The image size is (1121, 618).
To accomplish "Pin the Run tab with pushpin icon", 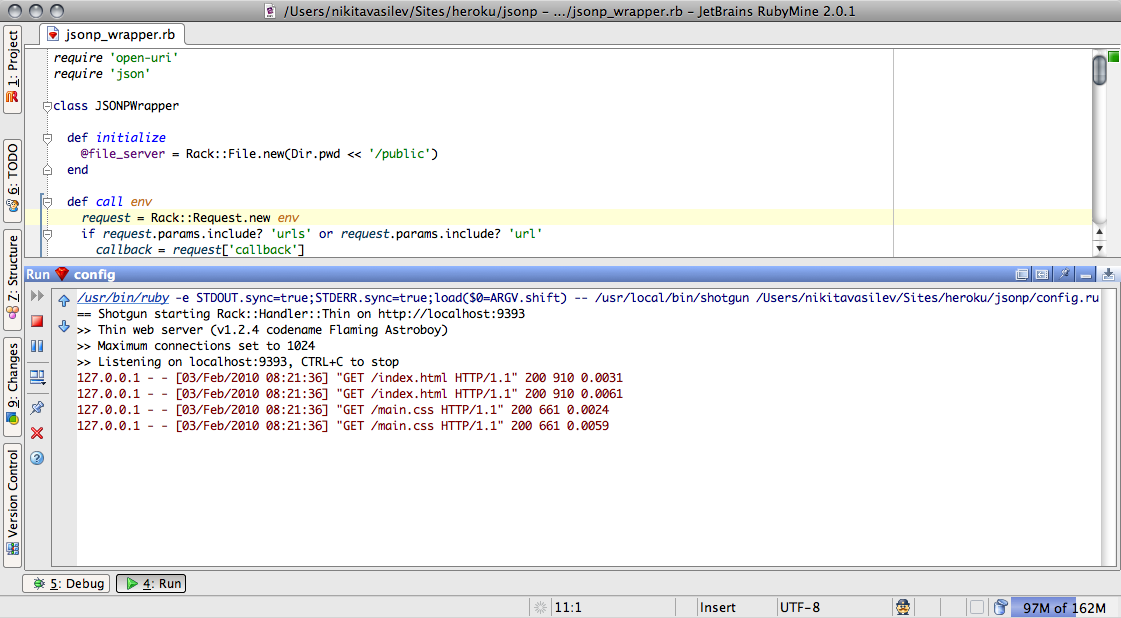I will pos(37,408).
